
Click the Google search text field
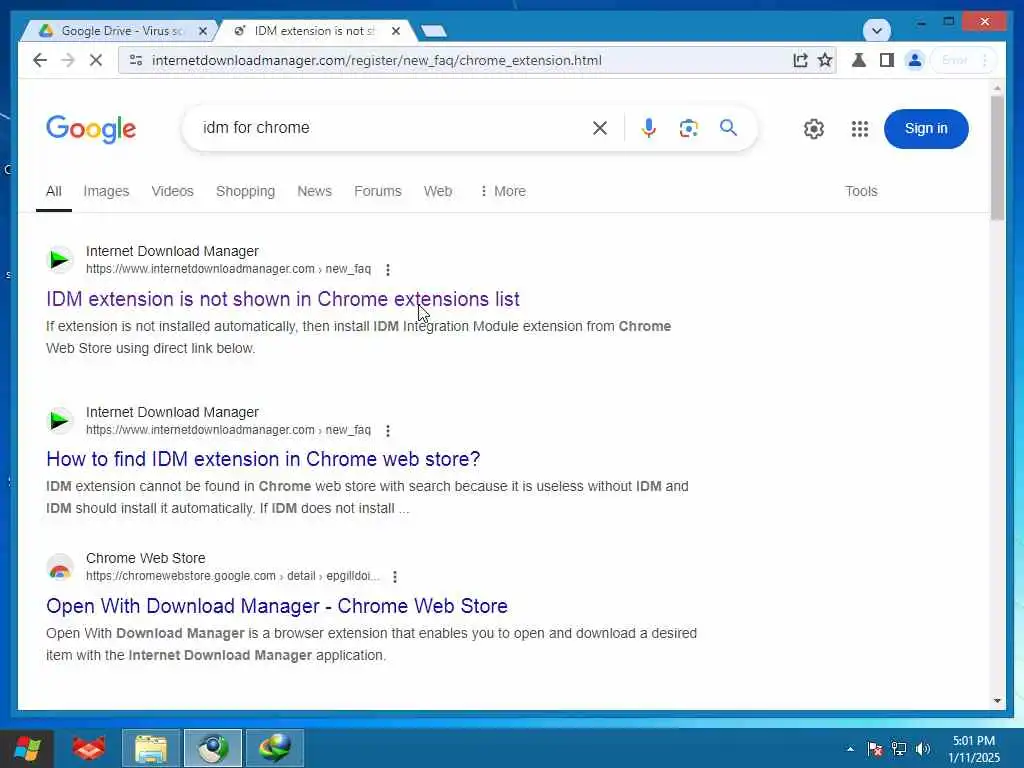click(x=392, y=128)
